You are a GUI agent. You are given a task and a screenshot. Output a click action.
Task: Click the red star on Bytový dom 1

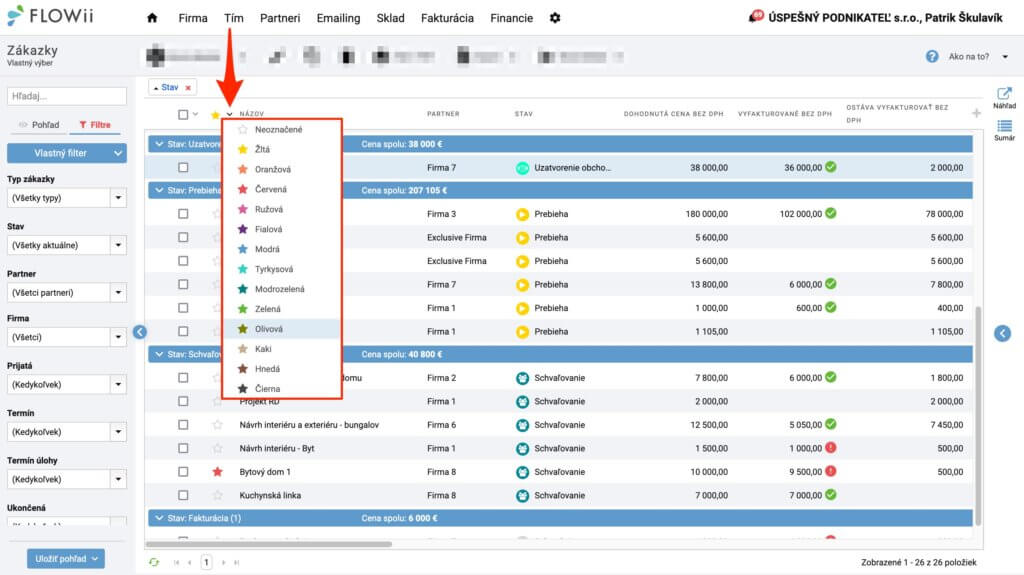(x=217, y=472)
